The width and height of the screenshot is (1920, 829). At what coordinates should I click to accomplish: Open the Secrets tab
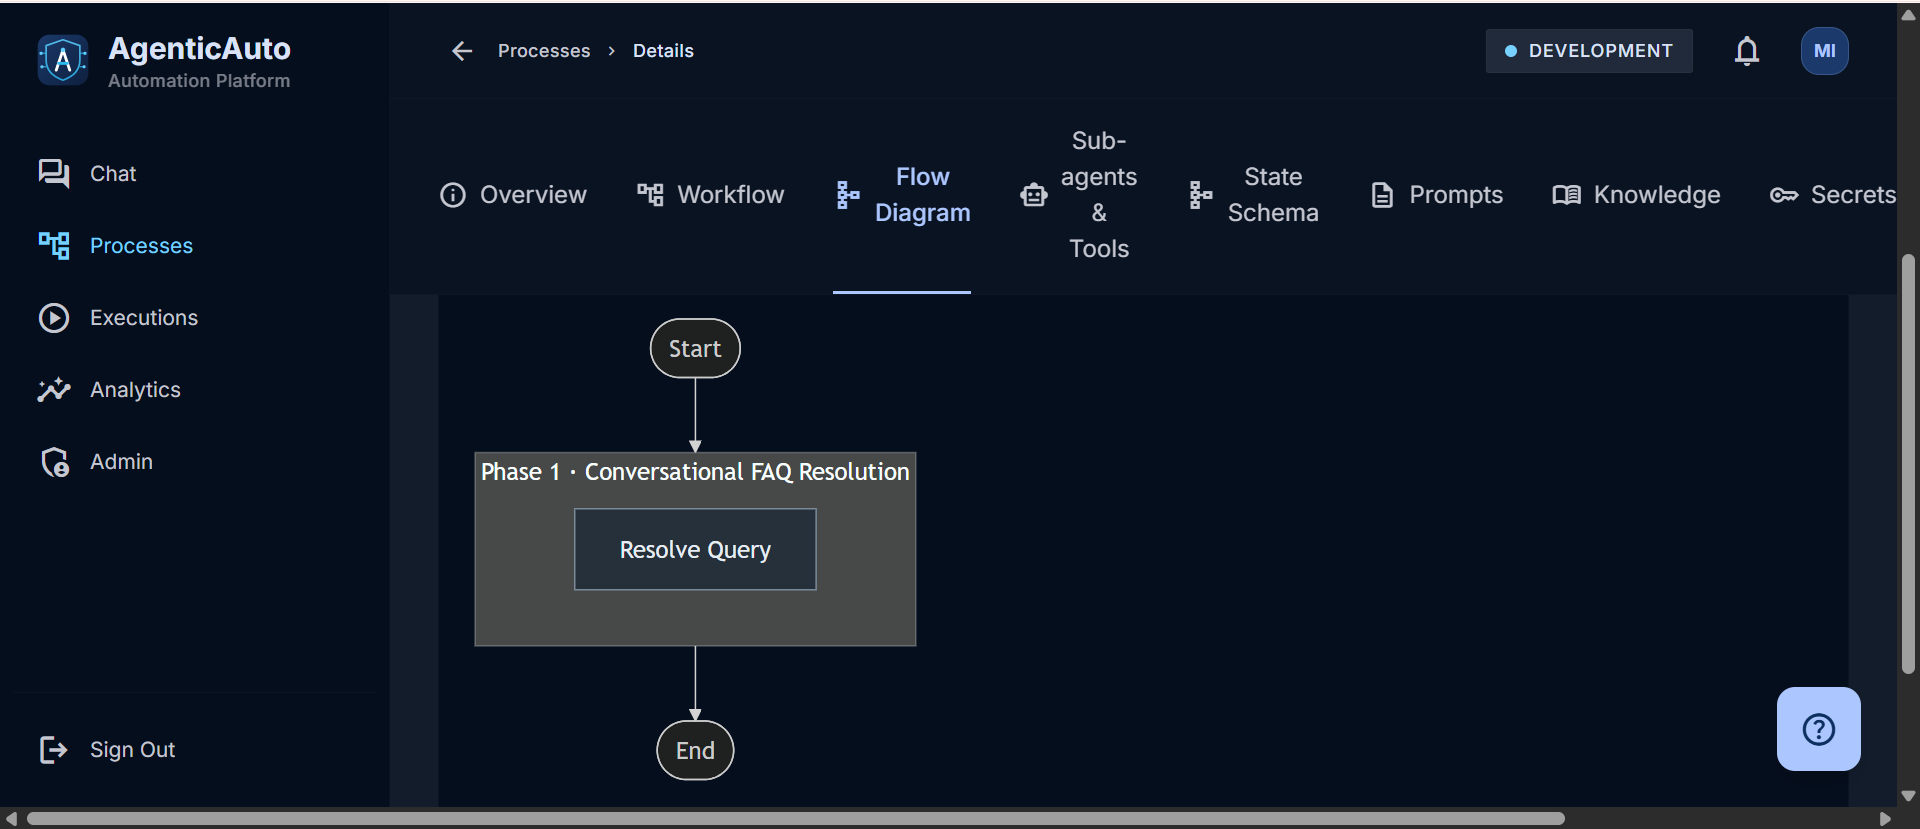1833,195
